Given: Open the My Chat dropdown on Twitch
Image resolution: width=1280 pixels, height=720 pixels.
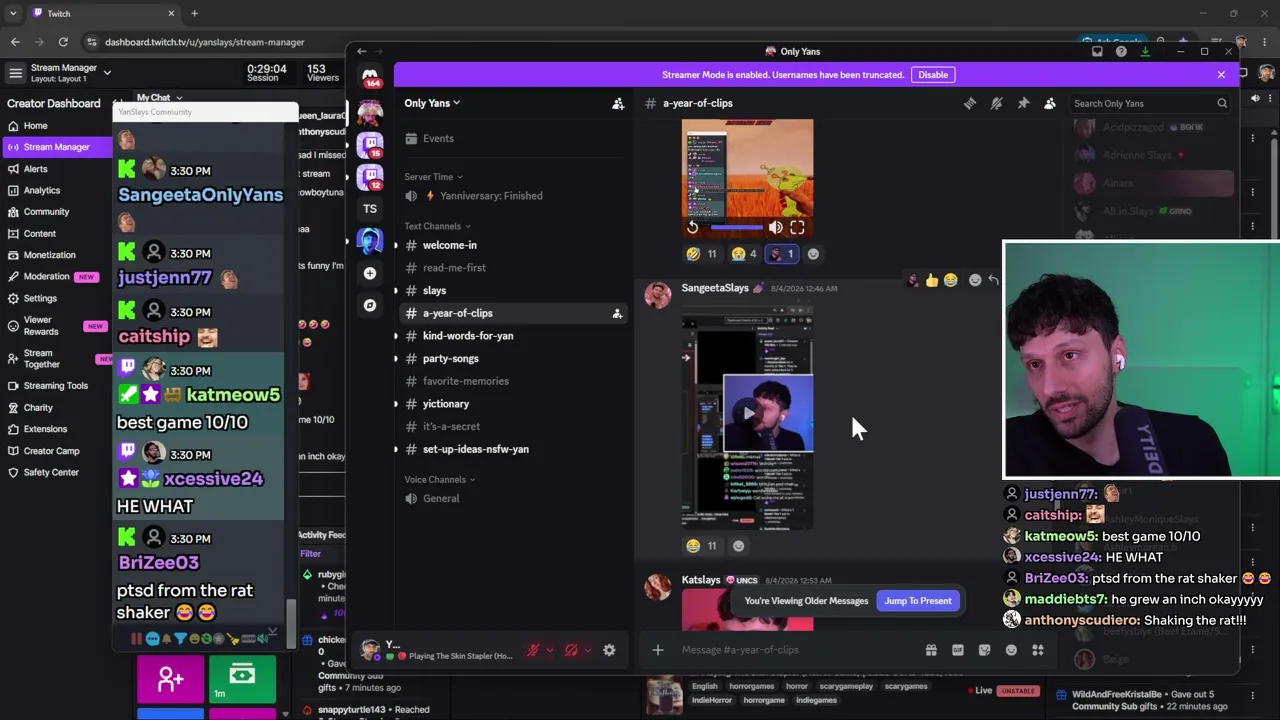Looking at the screenshot, I should point(160,98).
